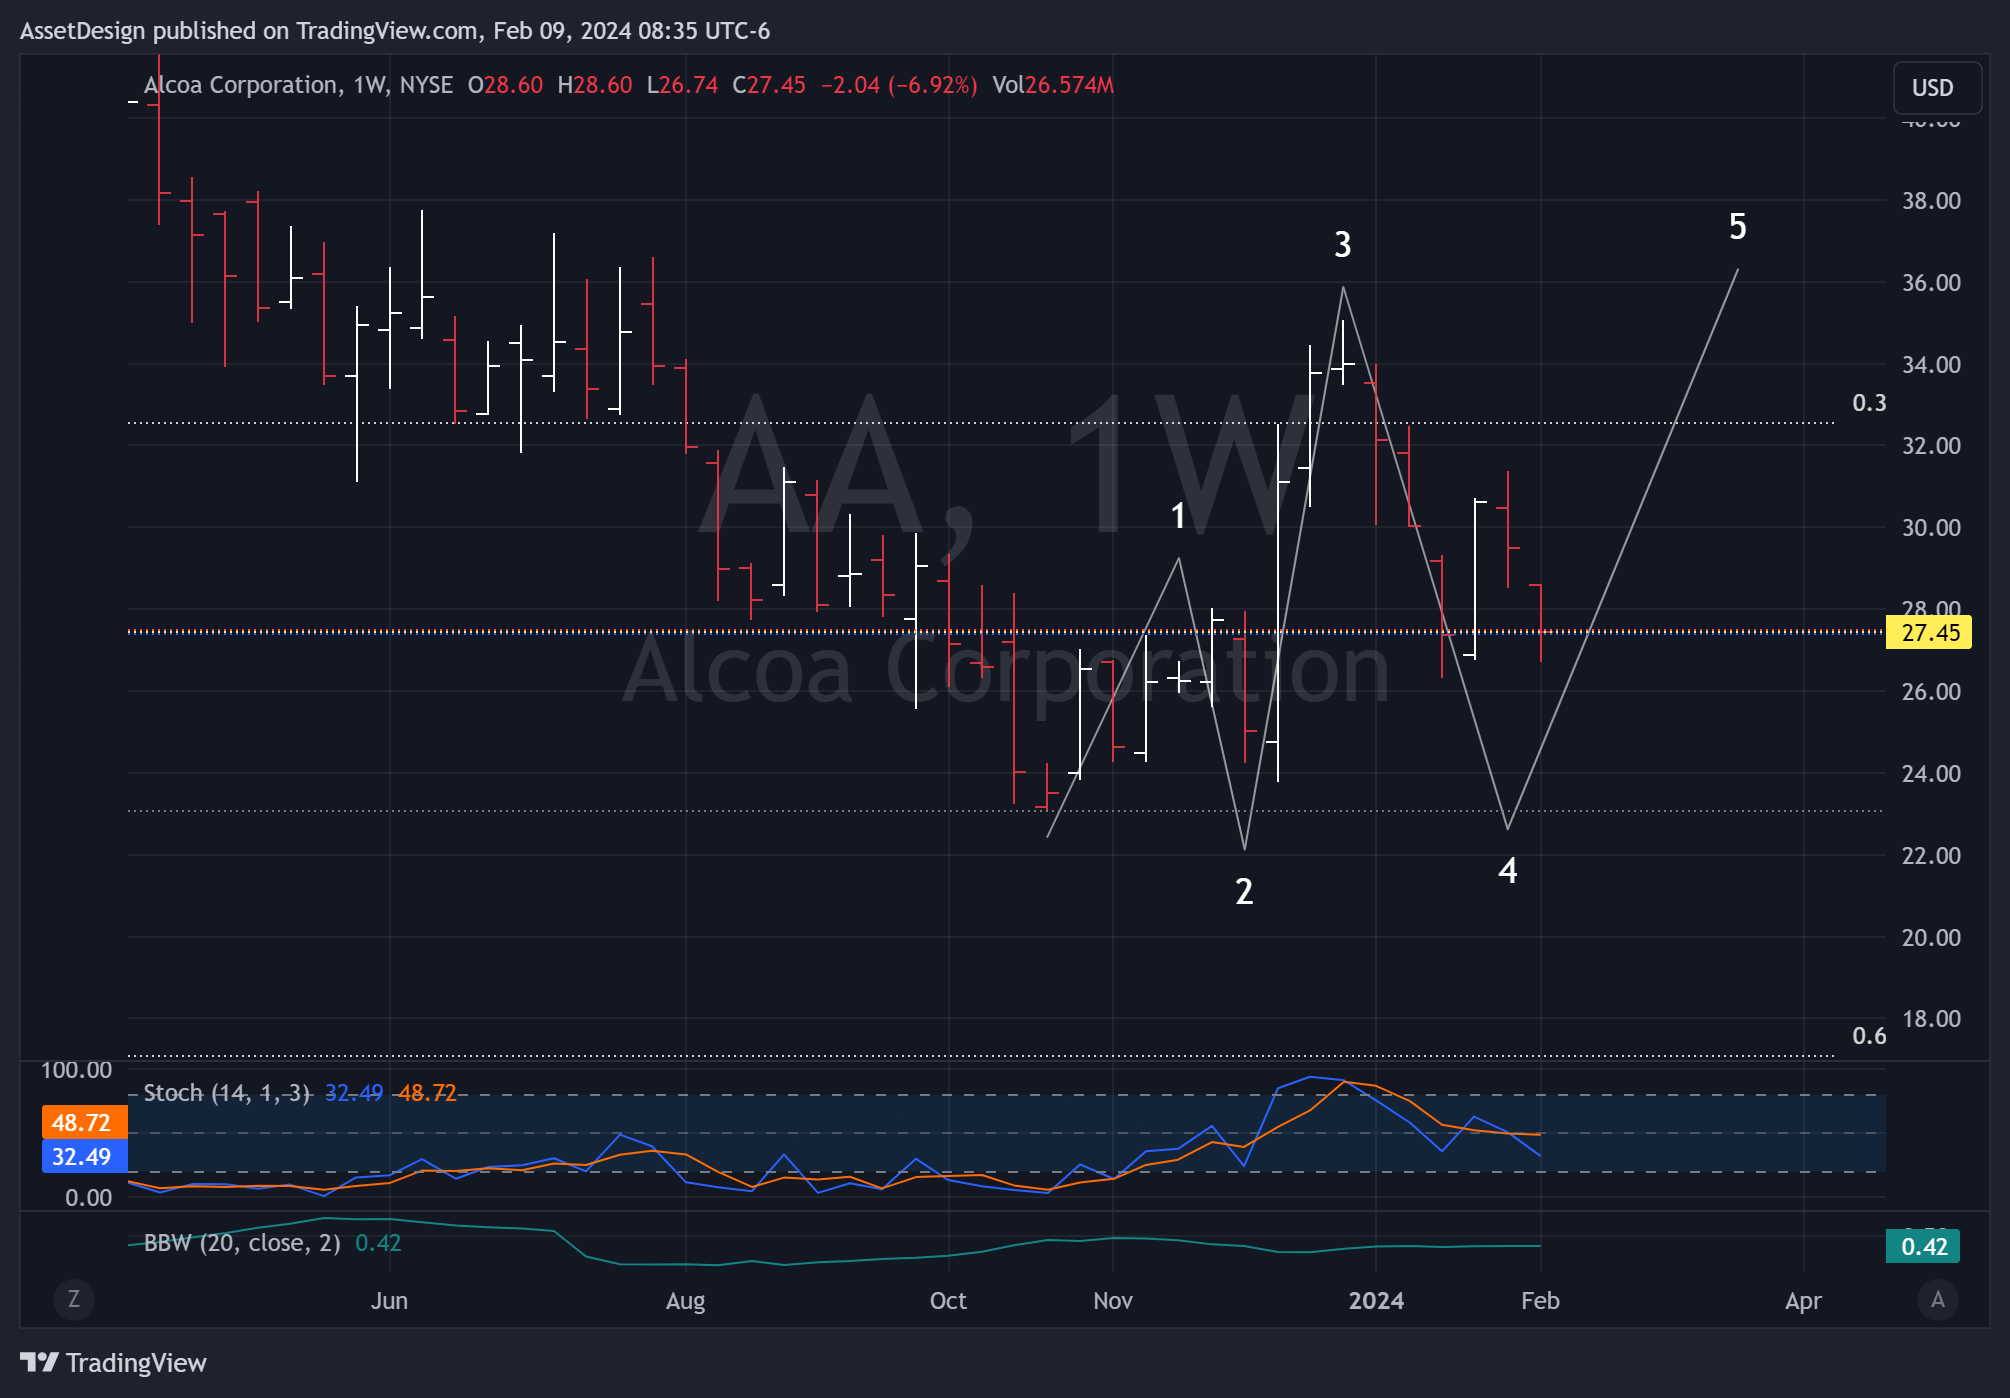Click the Oct date on time axis
The height and width of the screenshot is (1398, 2010).
(948, 1301)
